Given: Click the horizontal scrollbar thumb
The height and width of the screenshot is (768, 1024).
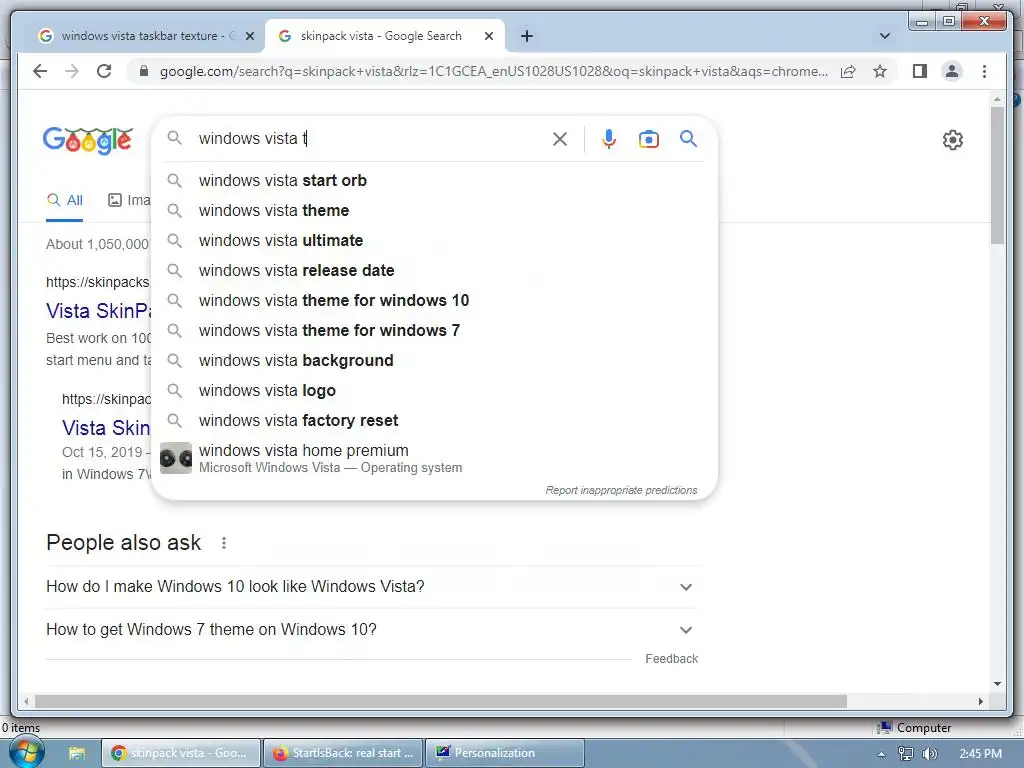Looking at the screenshot, I should point(441,701).
